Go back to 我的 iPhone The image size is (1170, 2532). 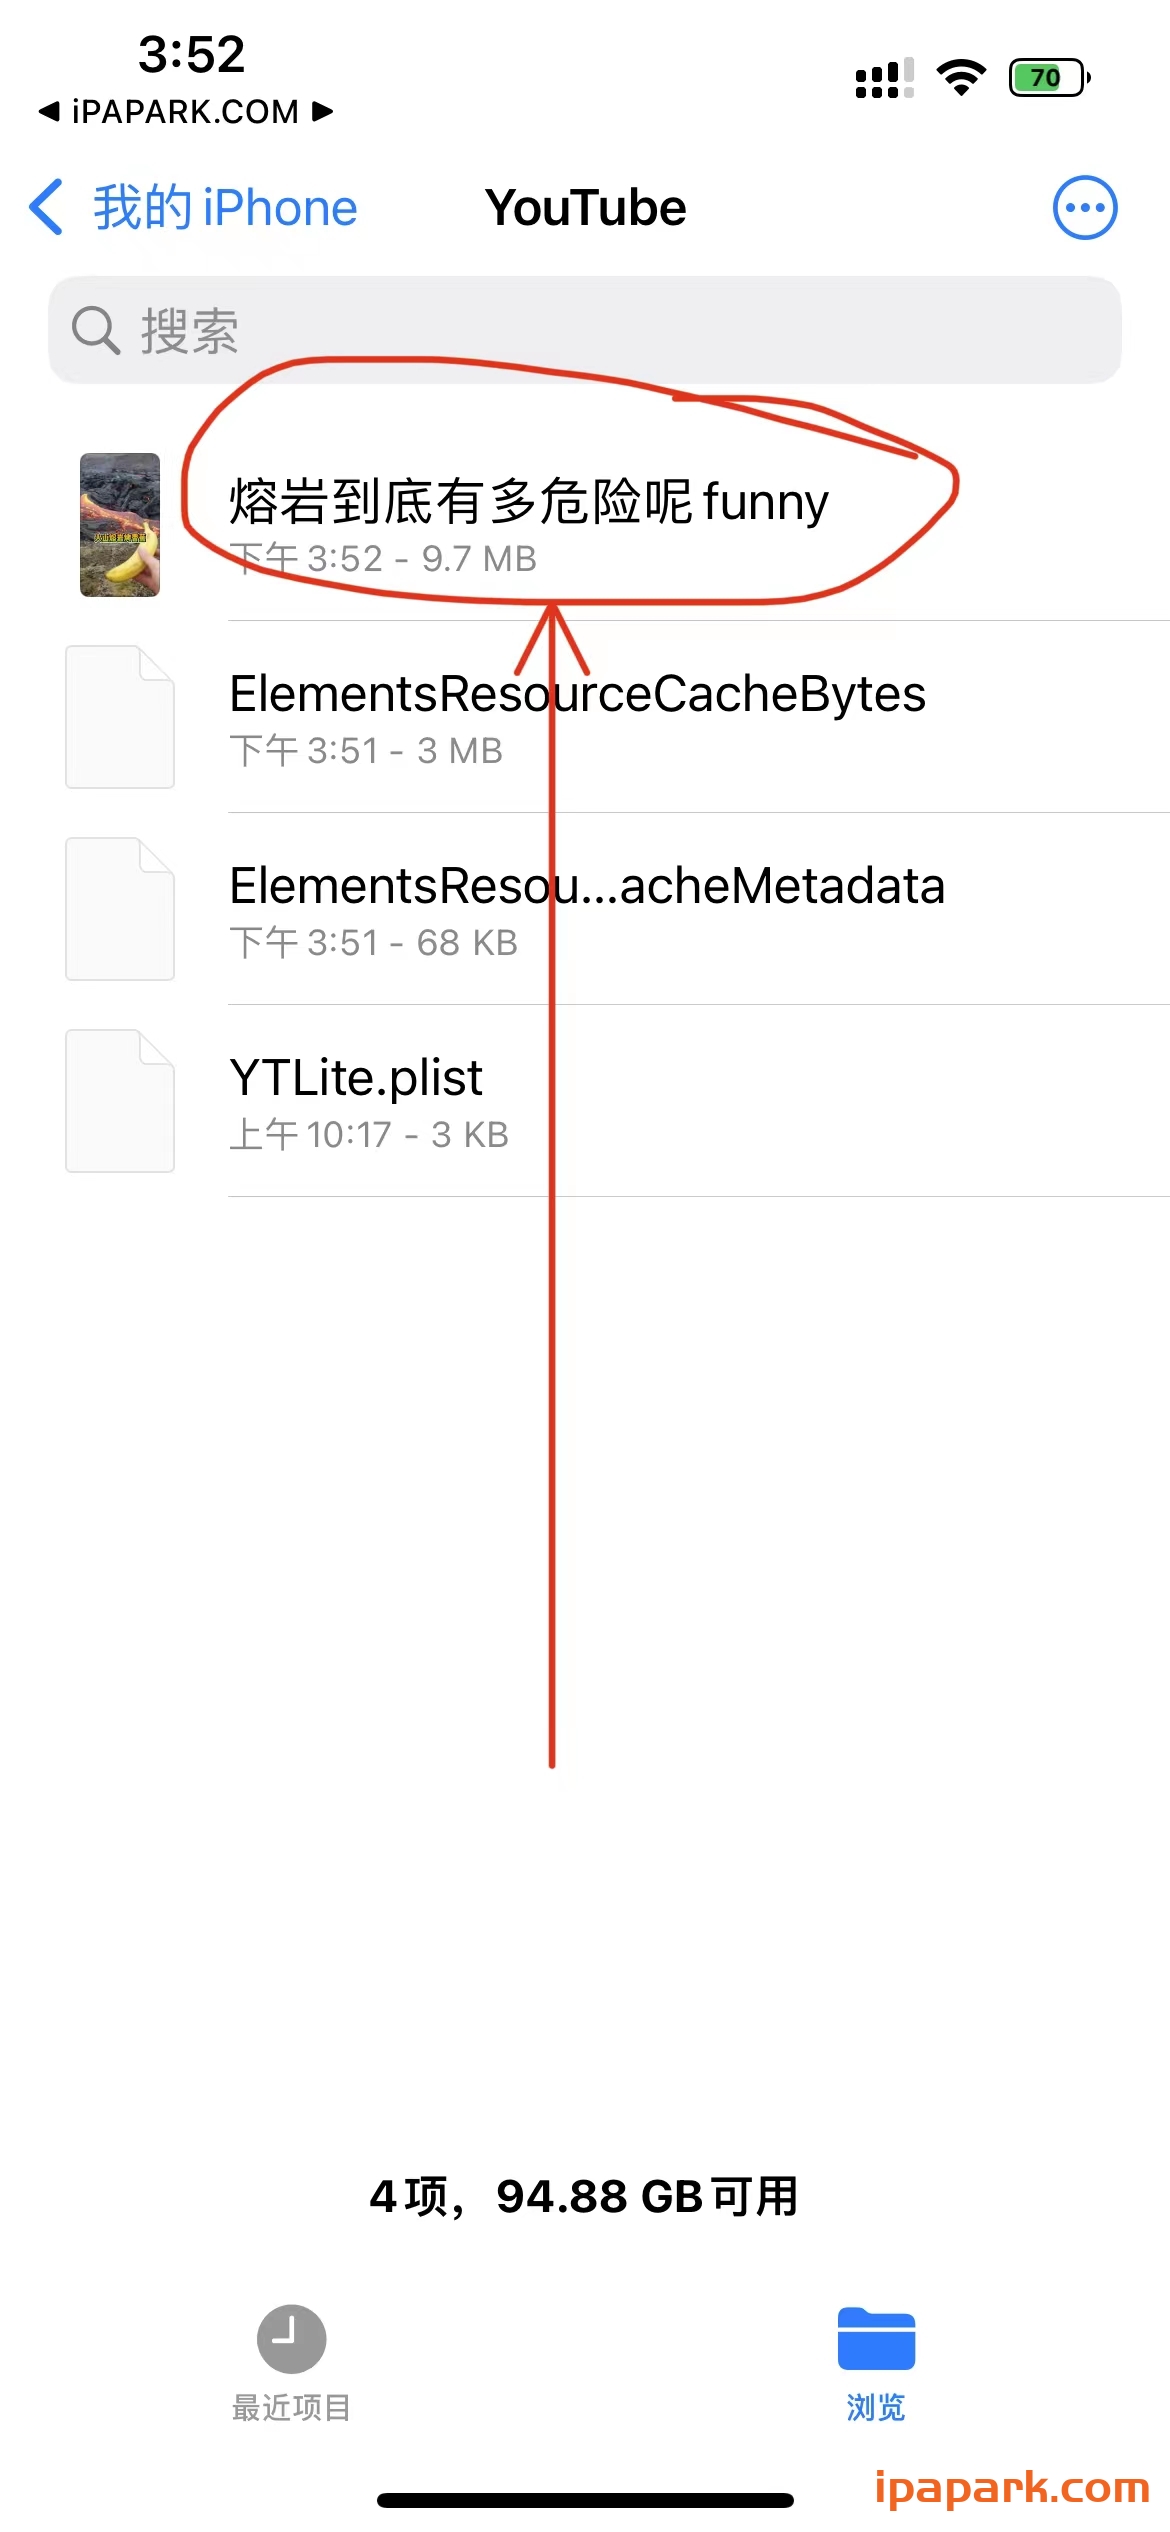[x=225, y=208]
